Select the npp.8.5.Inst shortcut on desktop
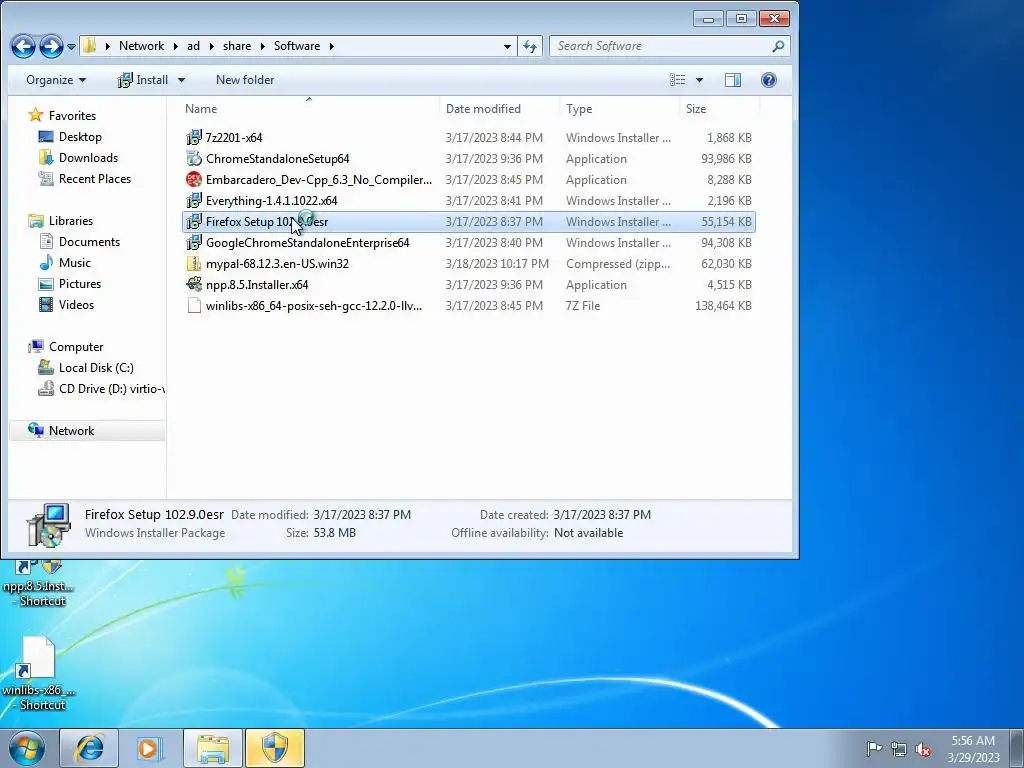This screenshot has width=1024, height=768. (x=38, y=583)
